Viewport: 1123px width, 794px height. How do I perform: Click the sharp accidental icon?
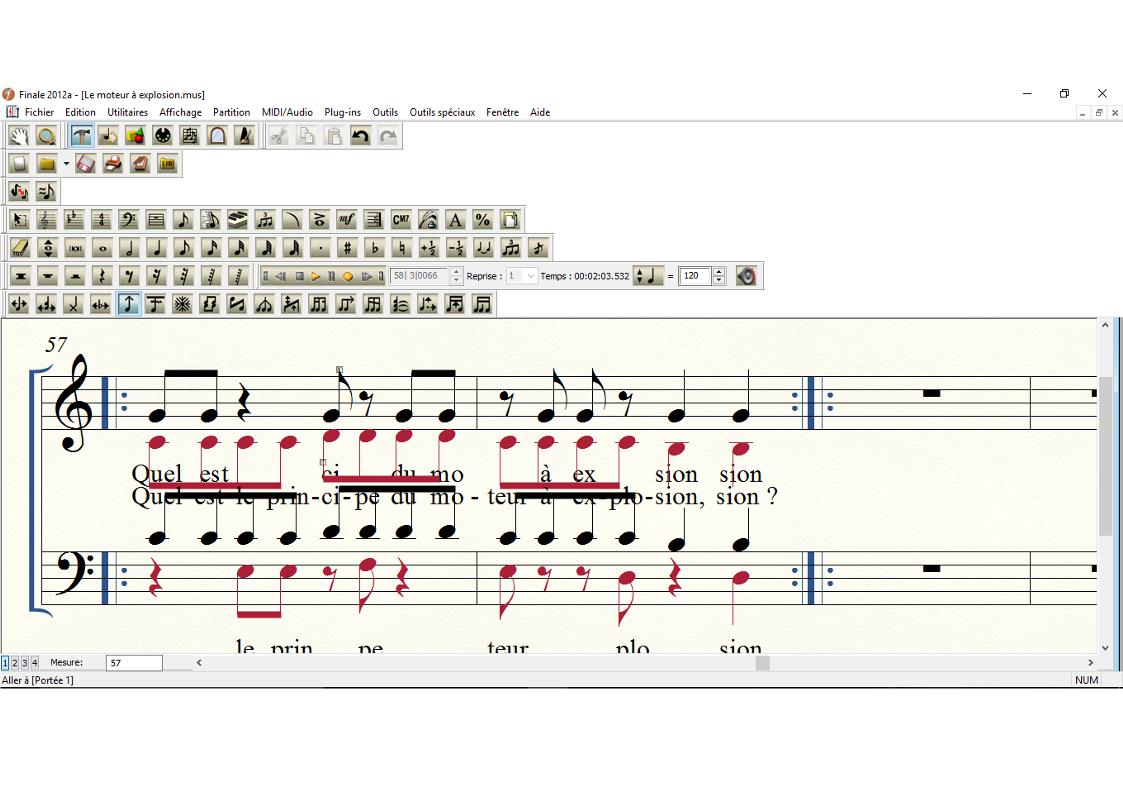tap(347, 248)
